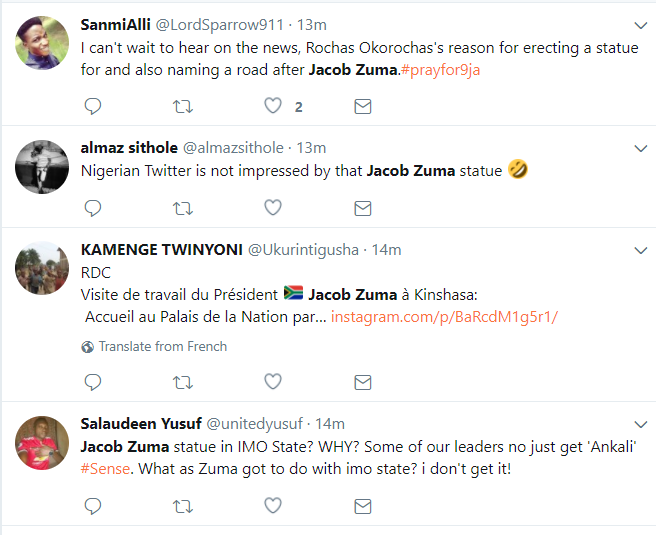Retweet SanmiAlli's Rochas Okorocha tweet
Screen dimensions: 656x535
tap(182, 106)
